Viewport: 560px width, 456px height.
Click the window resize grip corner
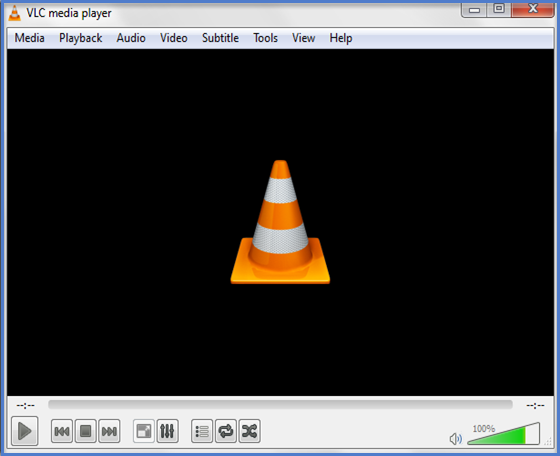(548, 442)
